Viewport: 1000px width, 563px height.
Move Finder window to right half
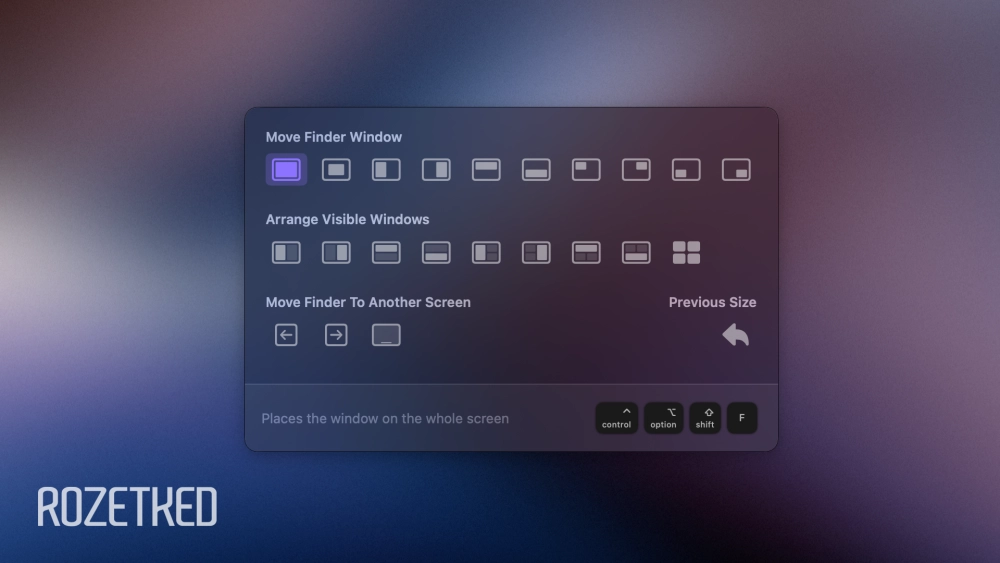click(436, 170)
